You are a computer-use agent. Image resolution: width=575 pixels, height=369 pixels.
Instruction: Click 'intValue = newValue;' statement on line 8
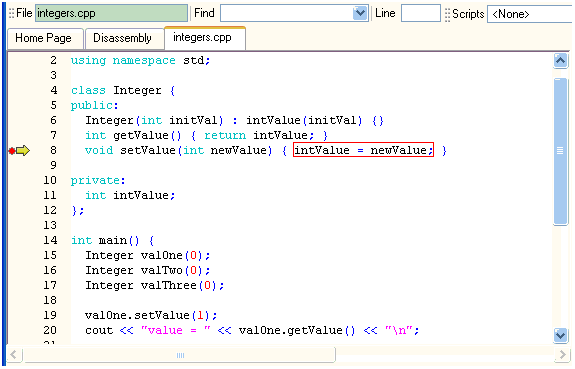click(x=363, y=150)
